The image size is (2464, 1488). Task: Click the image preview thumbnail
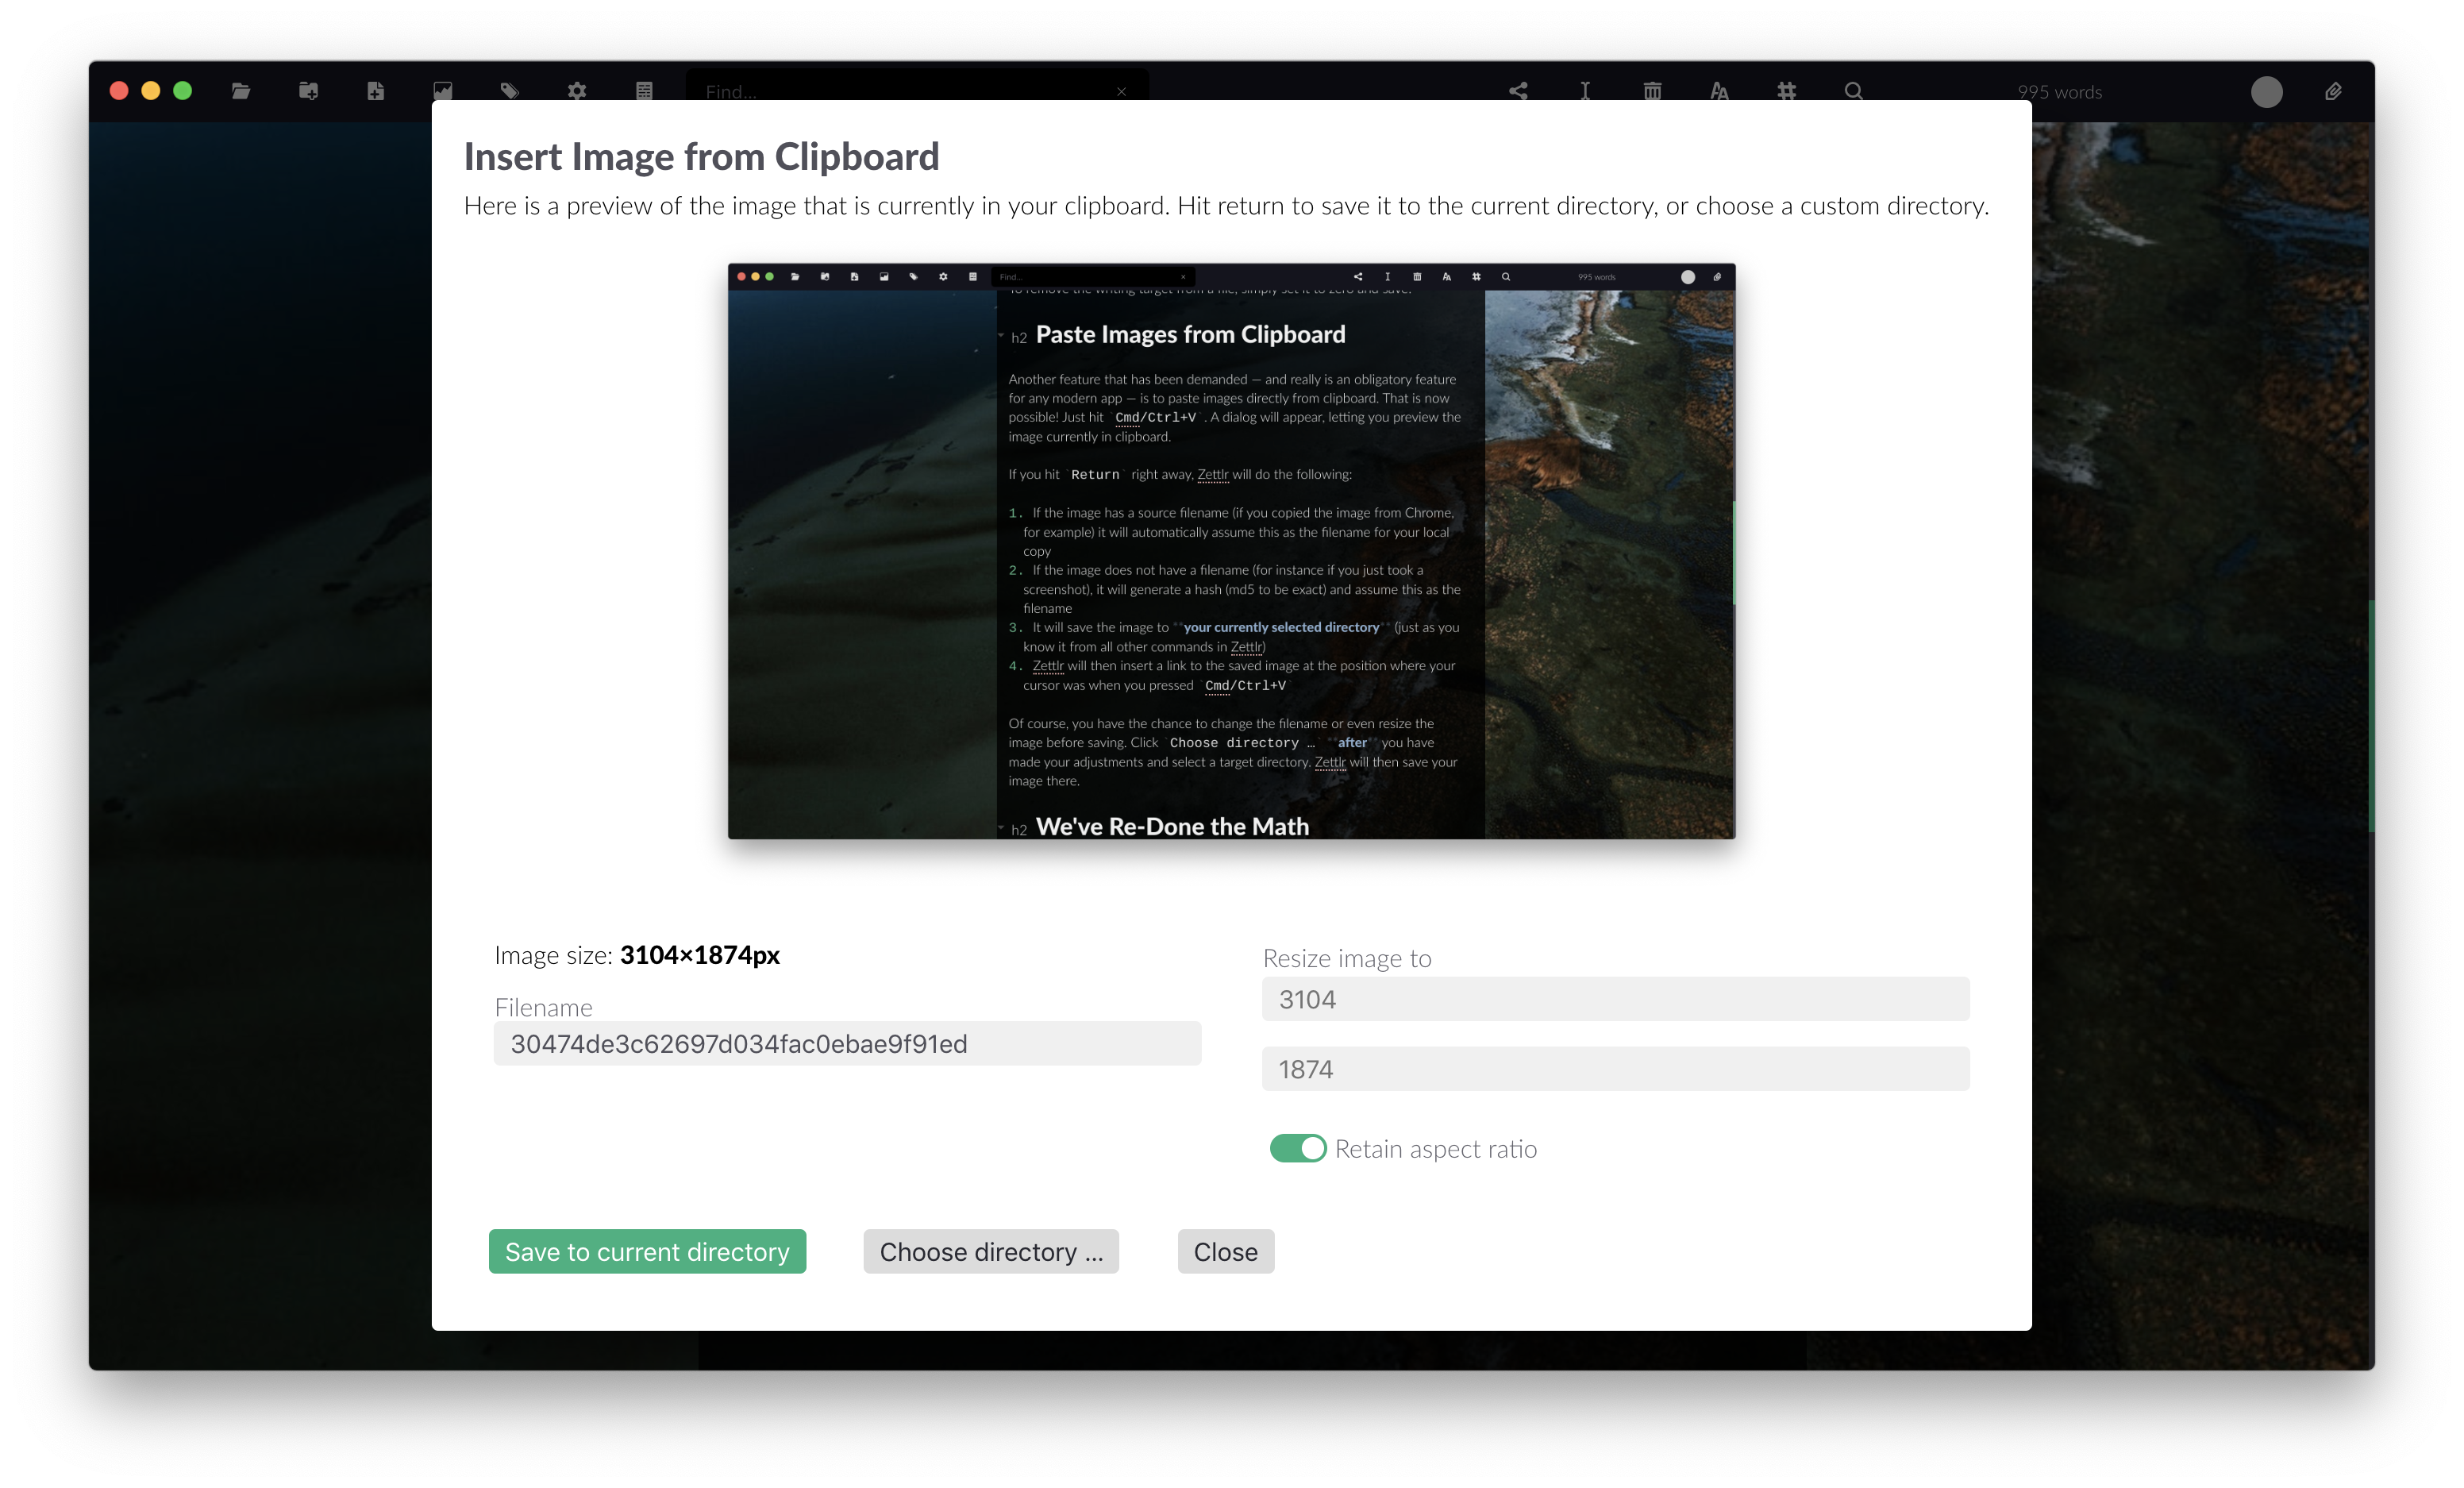tap(1232, 551)
